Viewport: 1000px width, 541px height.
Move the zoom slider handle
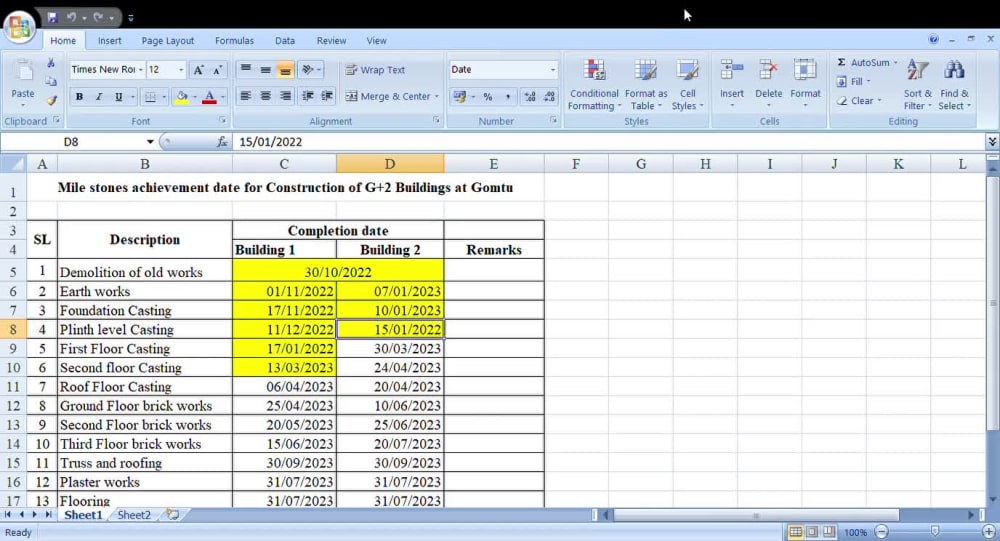[934, 531]
